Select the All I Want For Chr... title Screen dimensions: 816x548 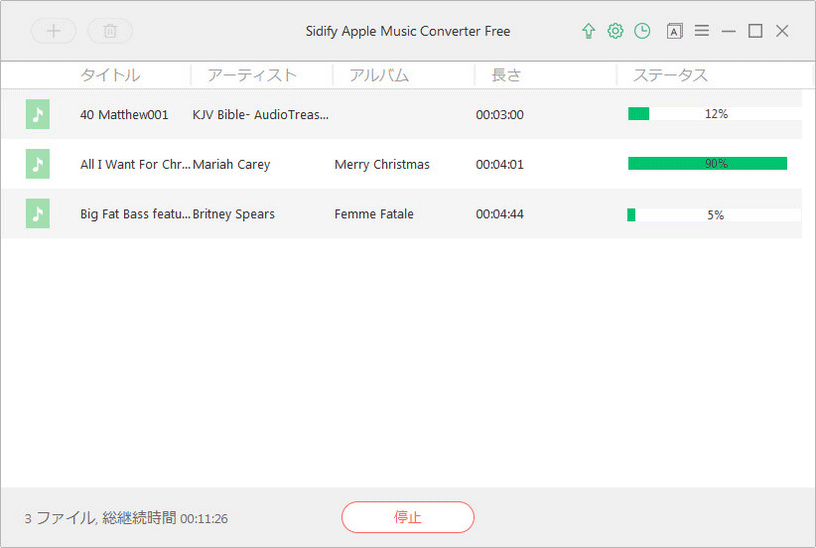(x=135, y=164)
